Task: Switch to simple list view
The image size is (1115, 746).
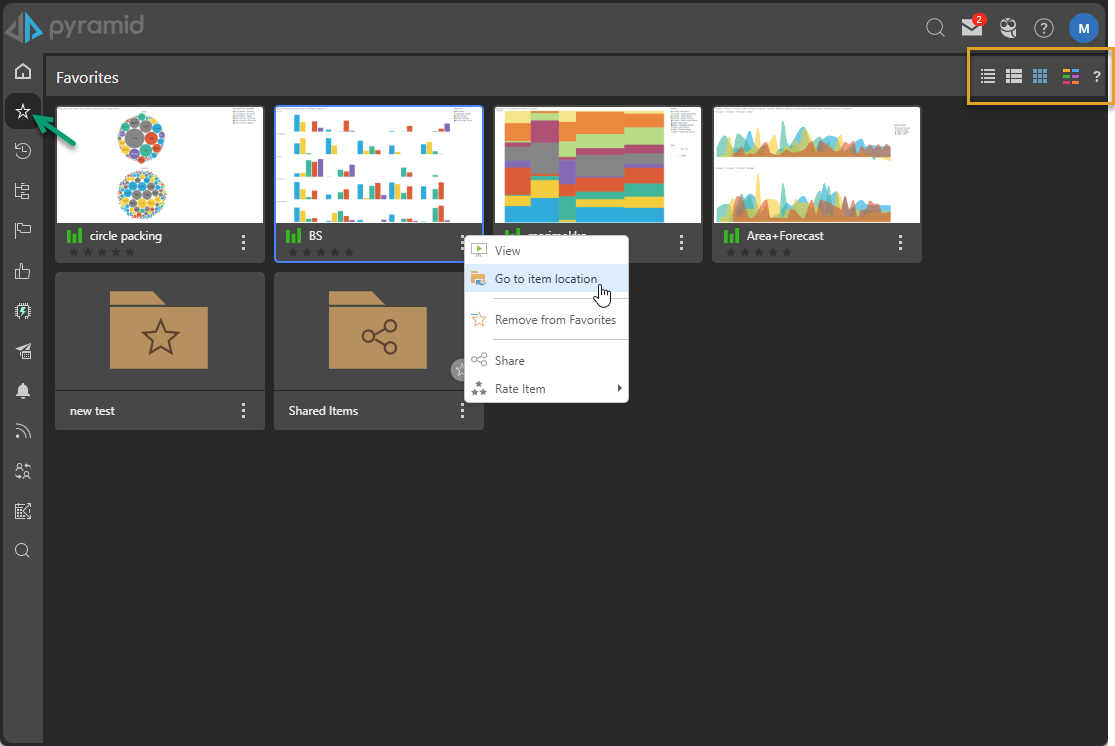Action: (988, 76)
